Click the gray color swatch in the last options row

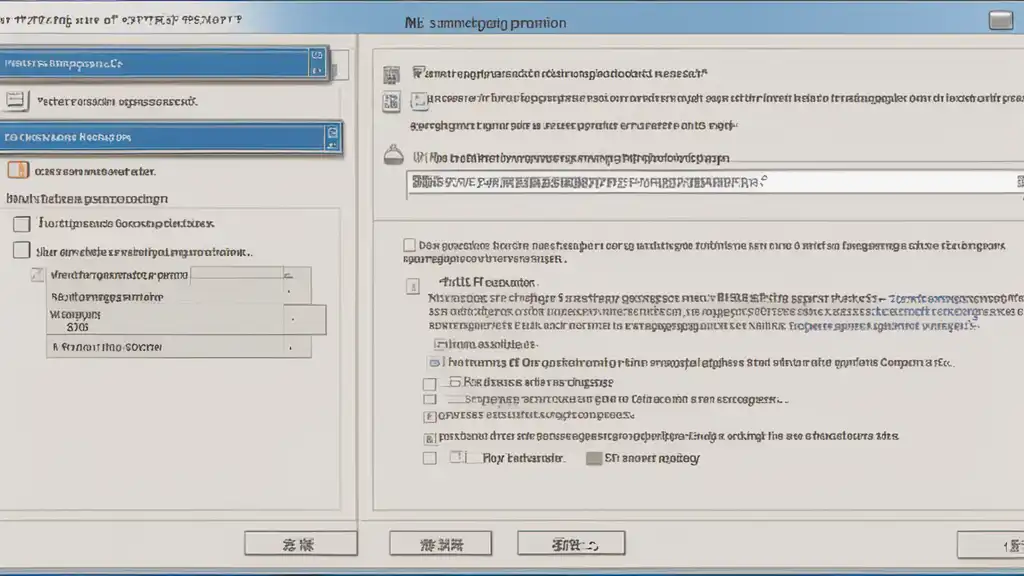[x=594, y=458]
